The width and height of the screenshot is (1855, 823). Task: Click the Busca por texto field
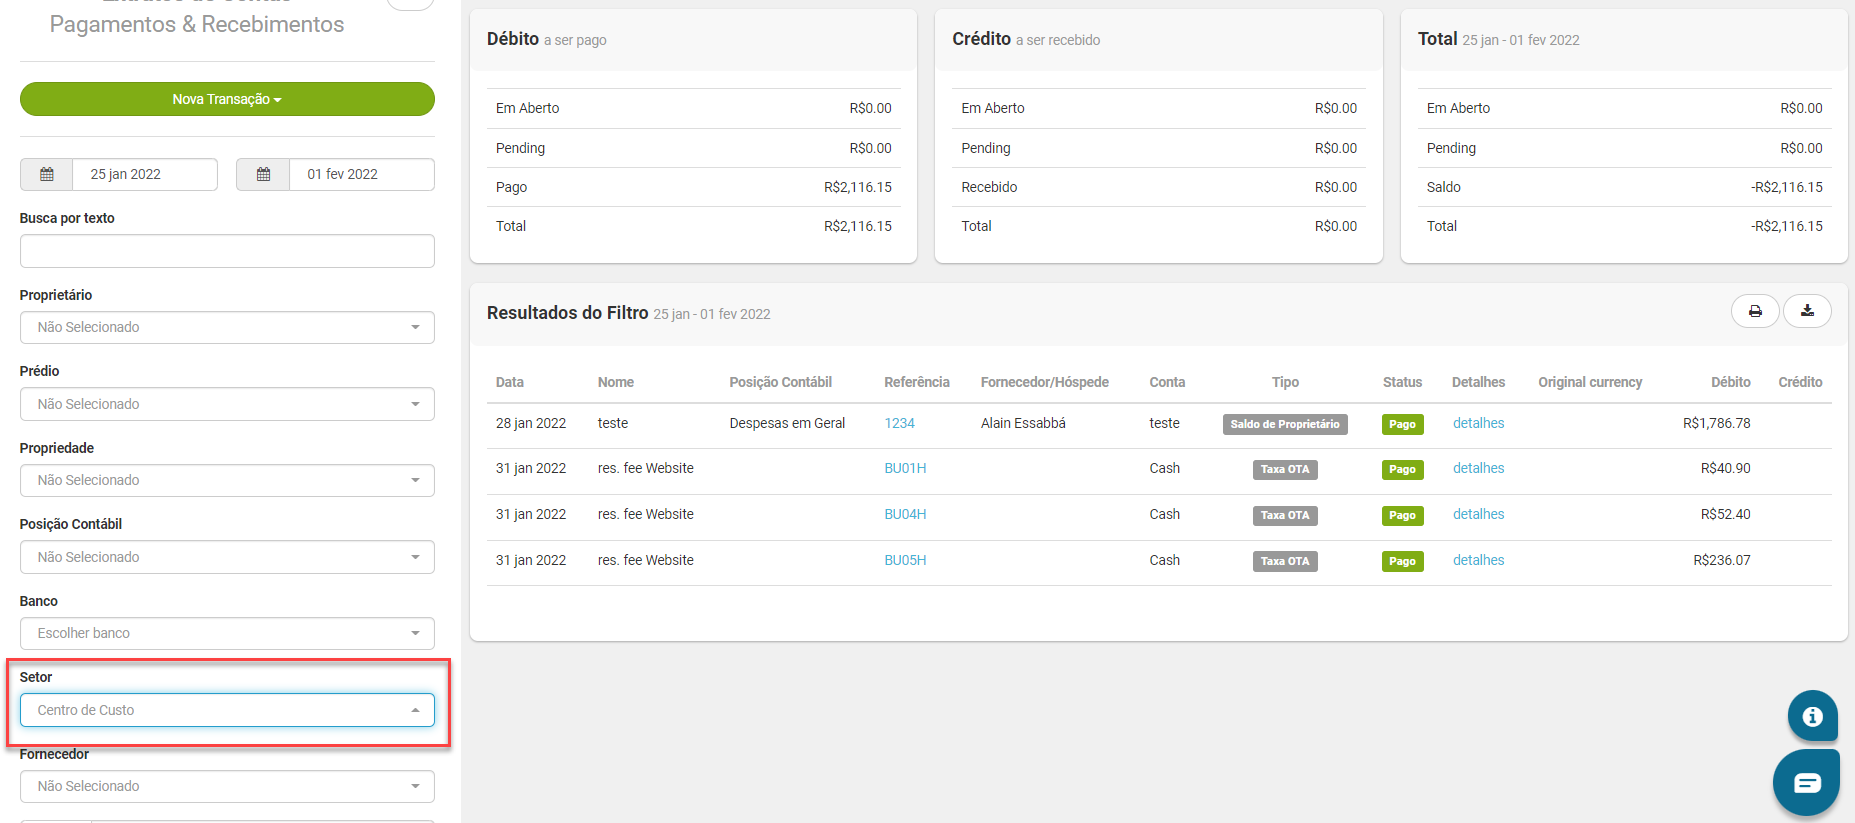pyautogui.click(x=227, y=251)
